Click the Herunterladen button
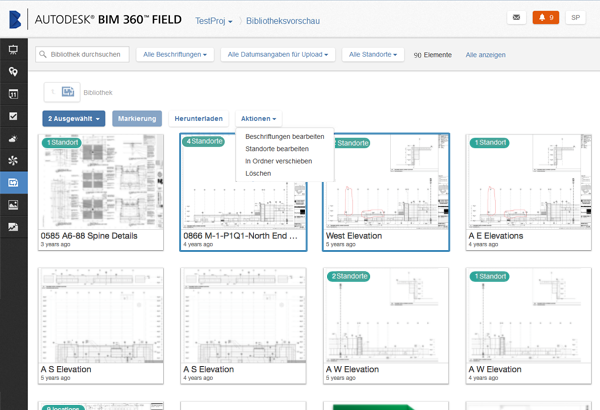Screen dimensions: 600x410 point(199,119)
